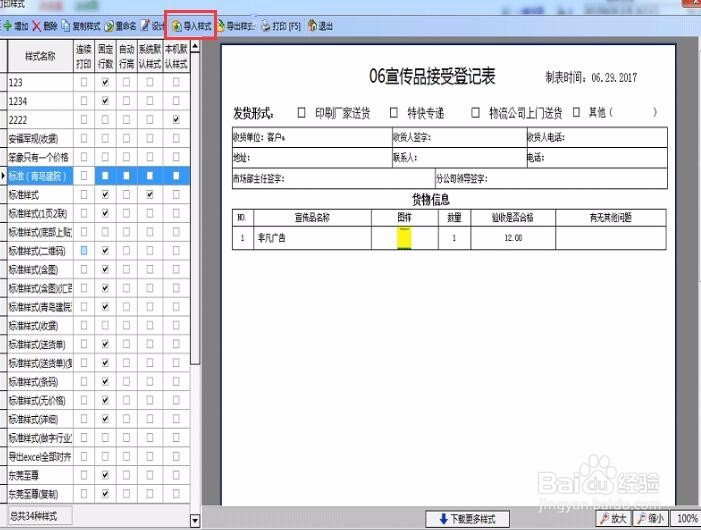This screenshot has height=530, width=701.
Task: Uncheck 本机默认样式 checkbox for row 2222
Action: tap(176, 120)
